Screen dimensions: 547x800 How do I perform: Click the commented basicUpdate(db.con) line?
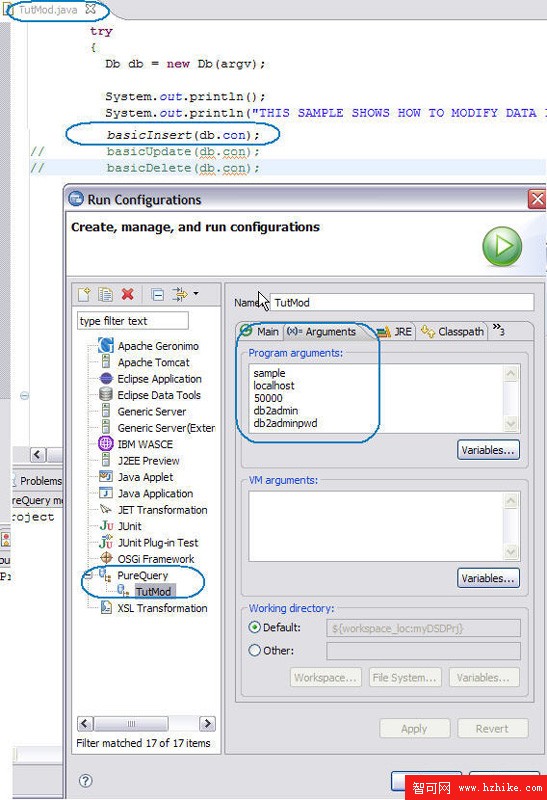click(x=183, y=152)
